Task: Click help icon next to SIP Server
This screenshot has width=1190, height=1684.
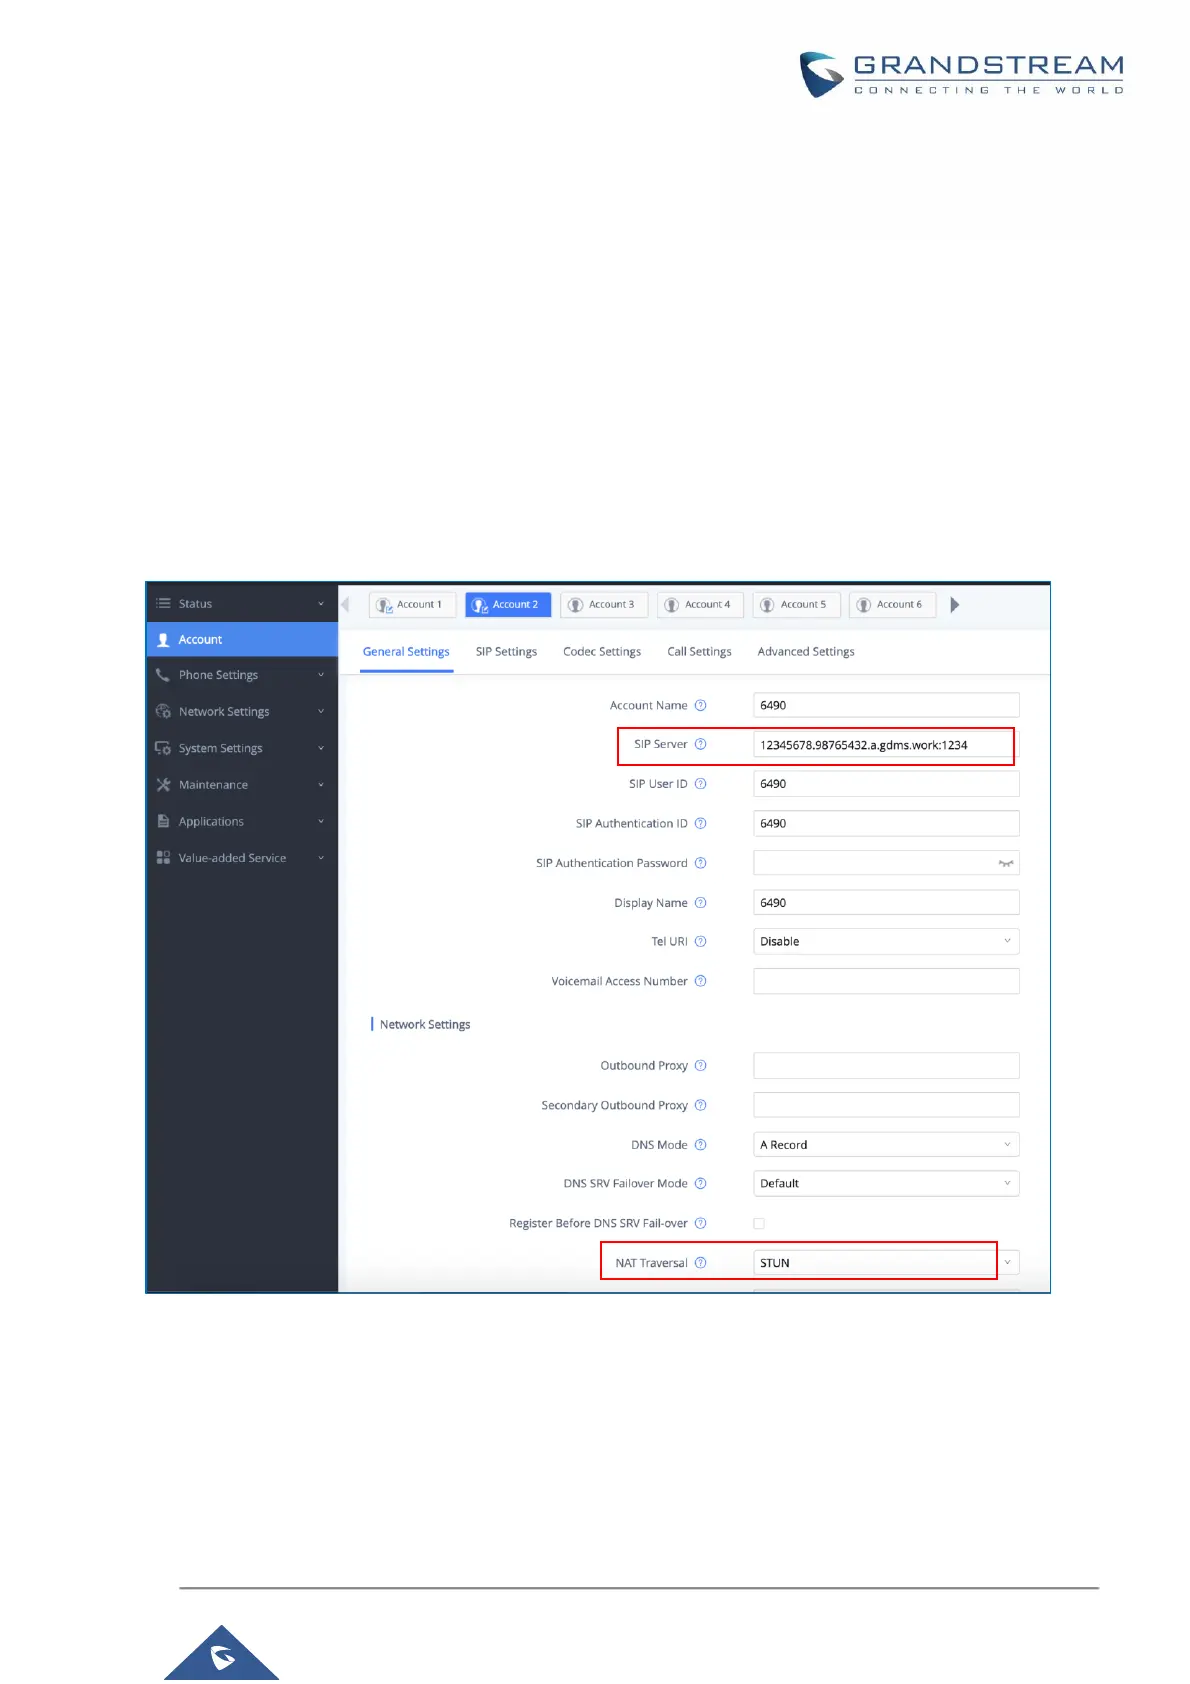Action: (701, 744)
